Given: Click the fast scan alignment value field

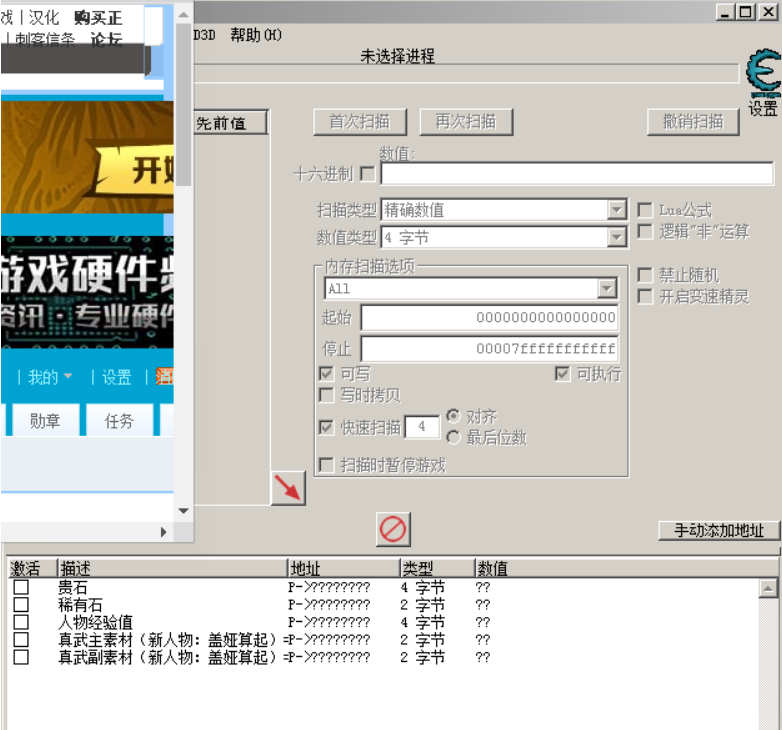Looking at the screenshot, I should coord(422,427).
